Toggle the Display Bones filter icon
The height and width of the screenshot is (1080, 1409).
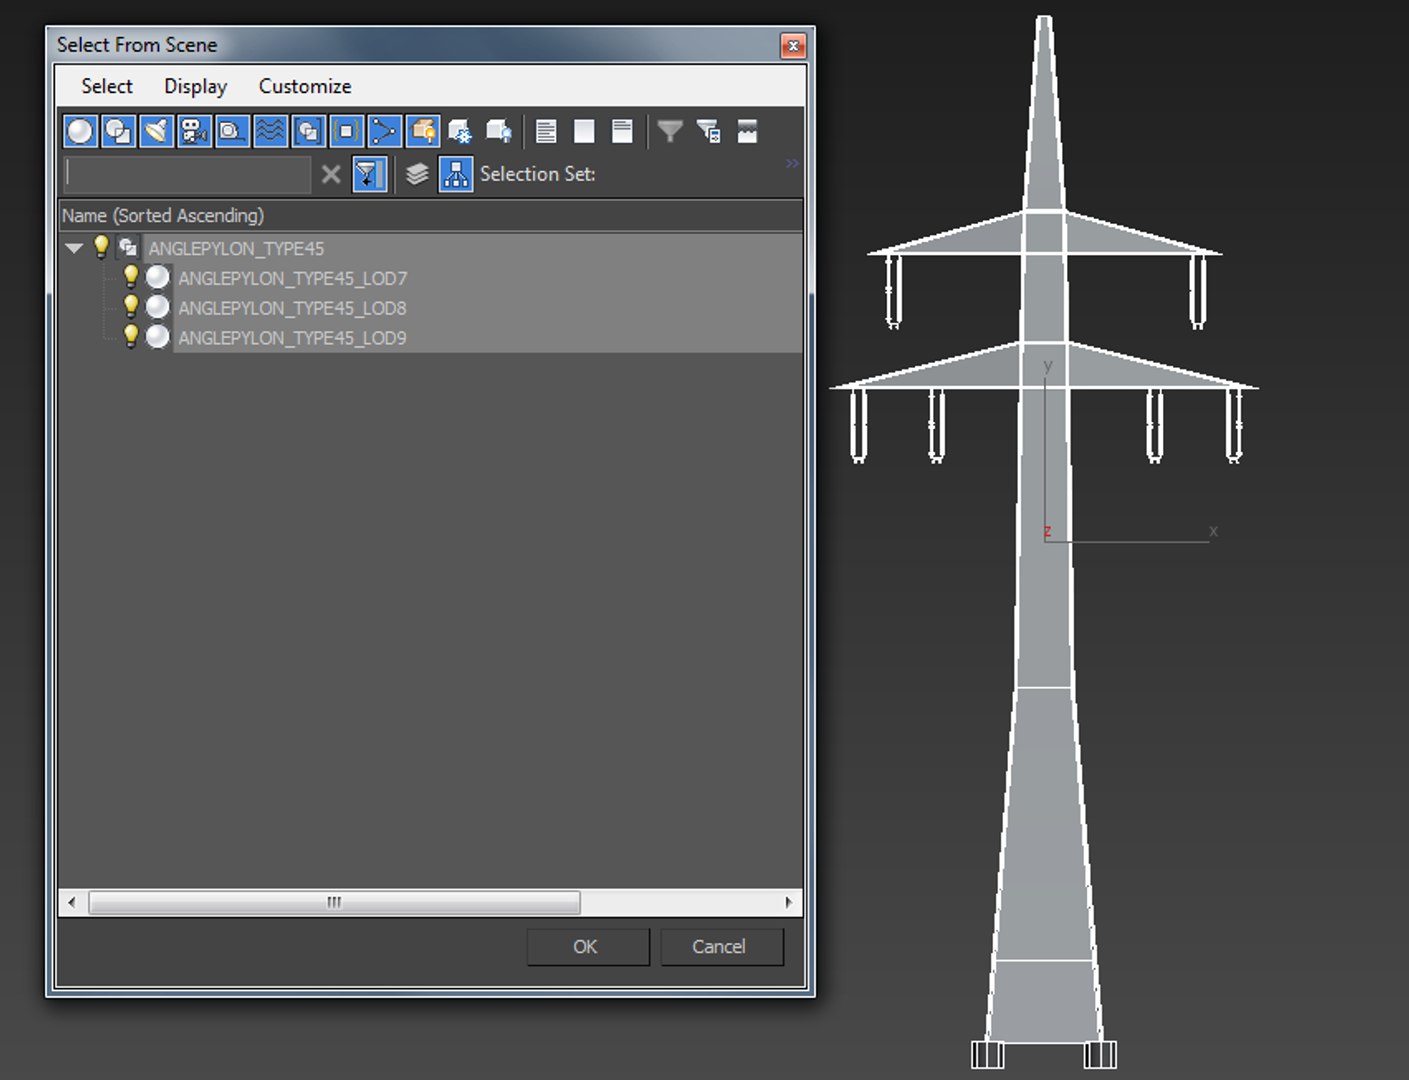384,131
